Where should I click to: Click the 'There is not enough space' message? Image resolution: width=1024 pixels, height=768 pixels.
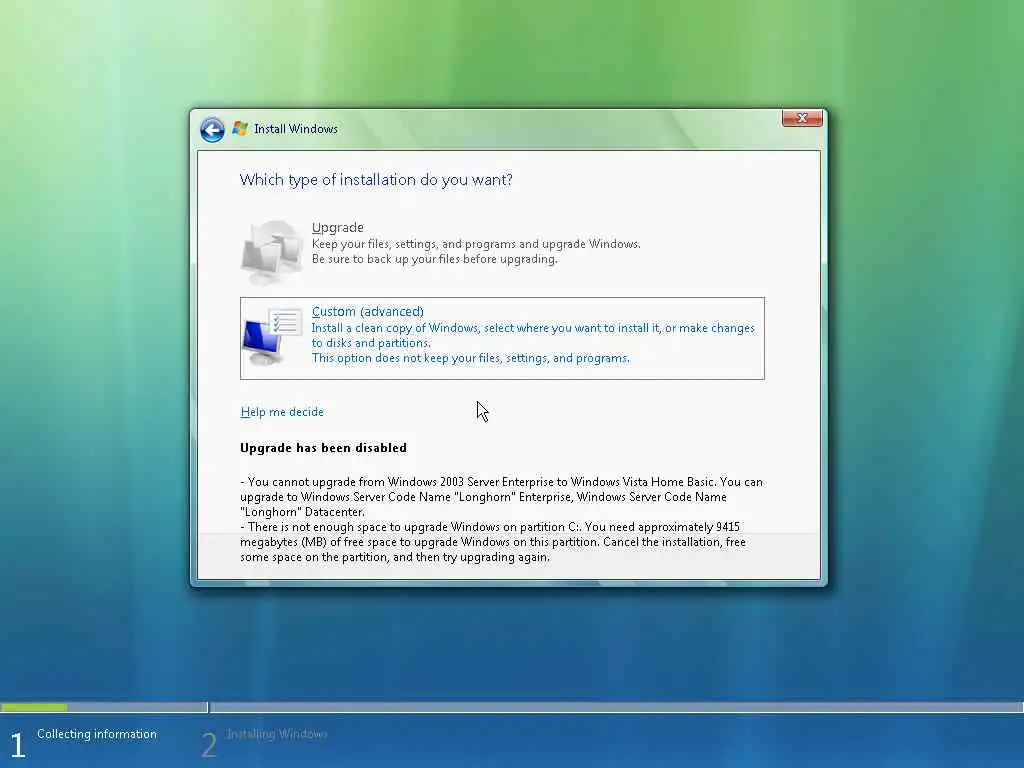[493, 542]
